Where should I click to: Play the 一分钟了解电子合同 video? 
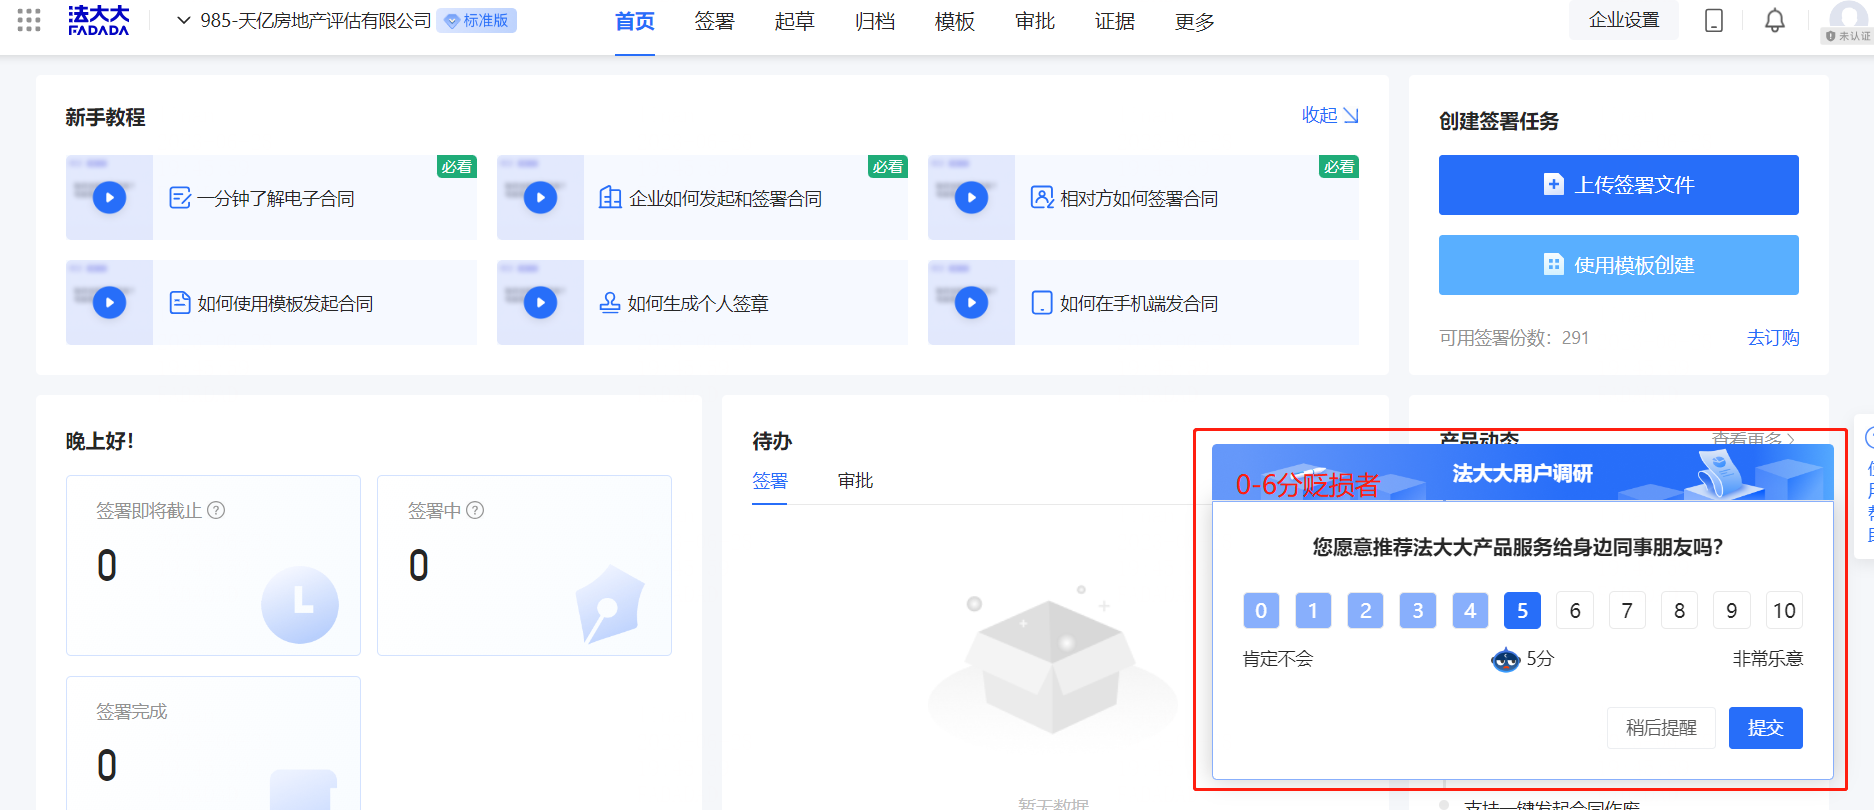point(110,197)
